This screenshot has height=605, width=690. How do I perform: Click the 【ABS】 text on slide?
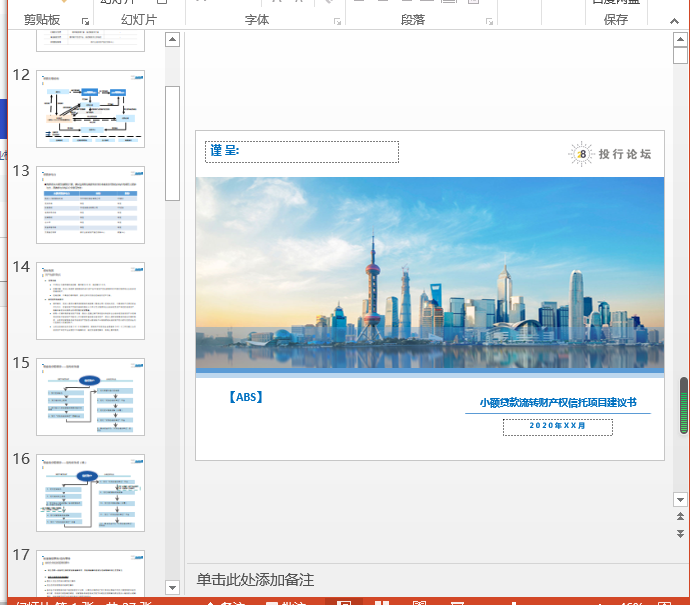(x=246, y=397)
